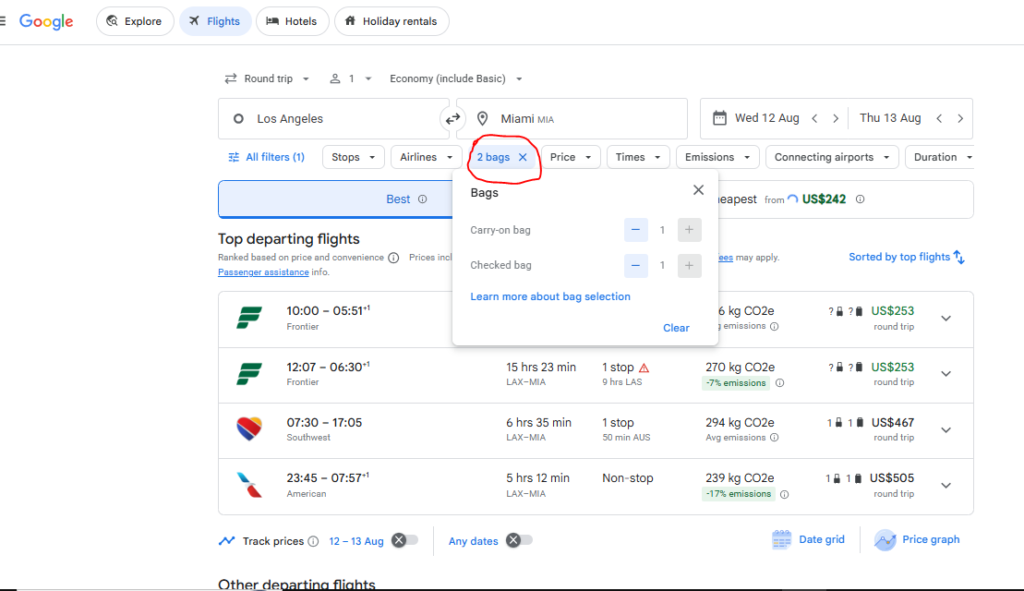Expand the Southwest 07:30 flight details

[x=946, y=430]
